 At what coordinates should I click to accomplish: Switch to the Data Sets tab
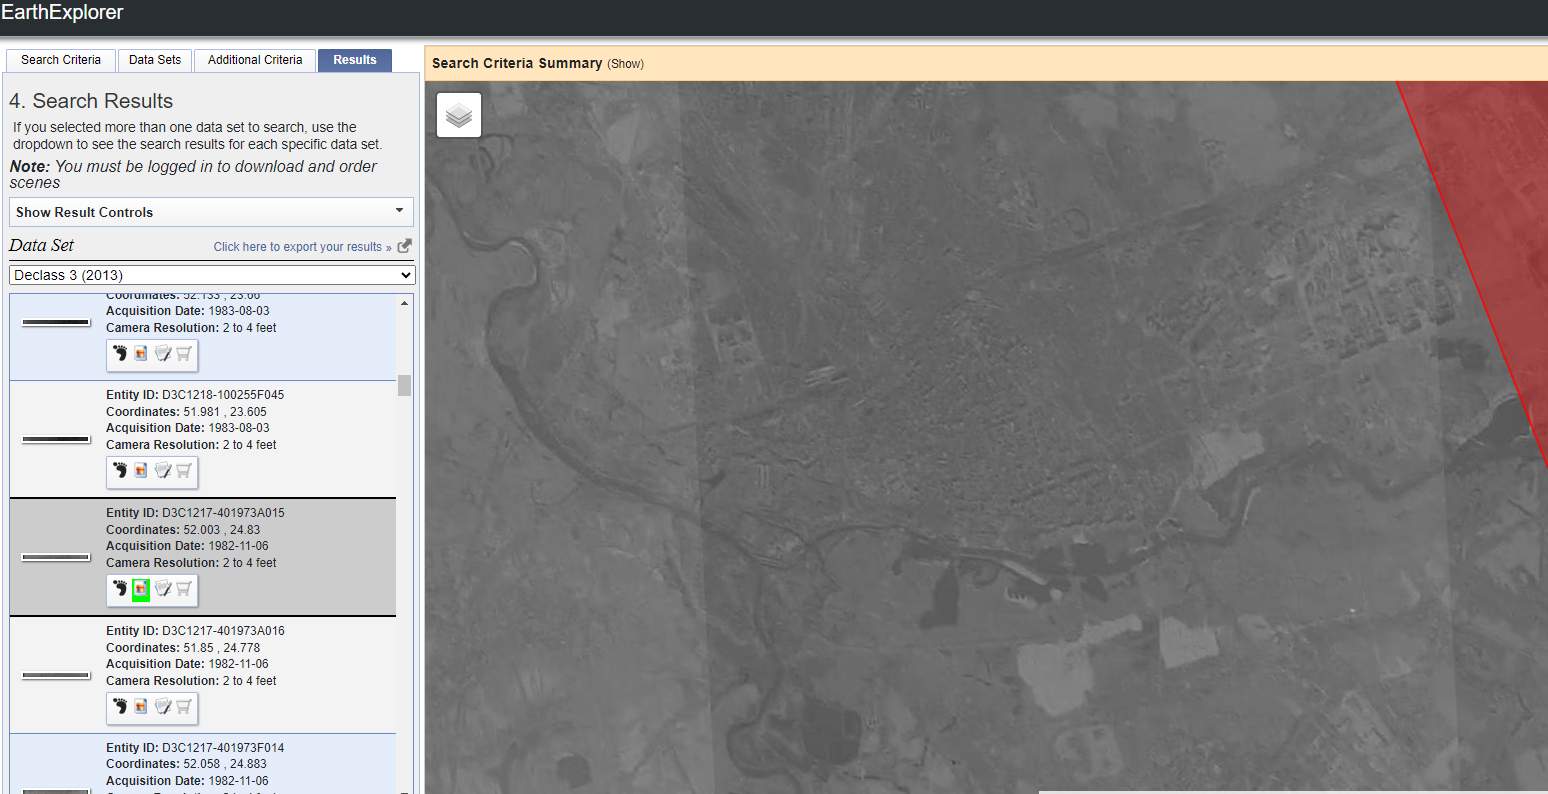(x=155, y=60)
